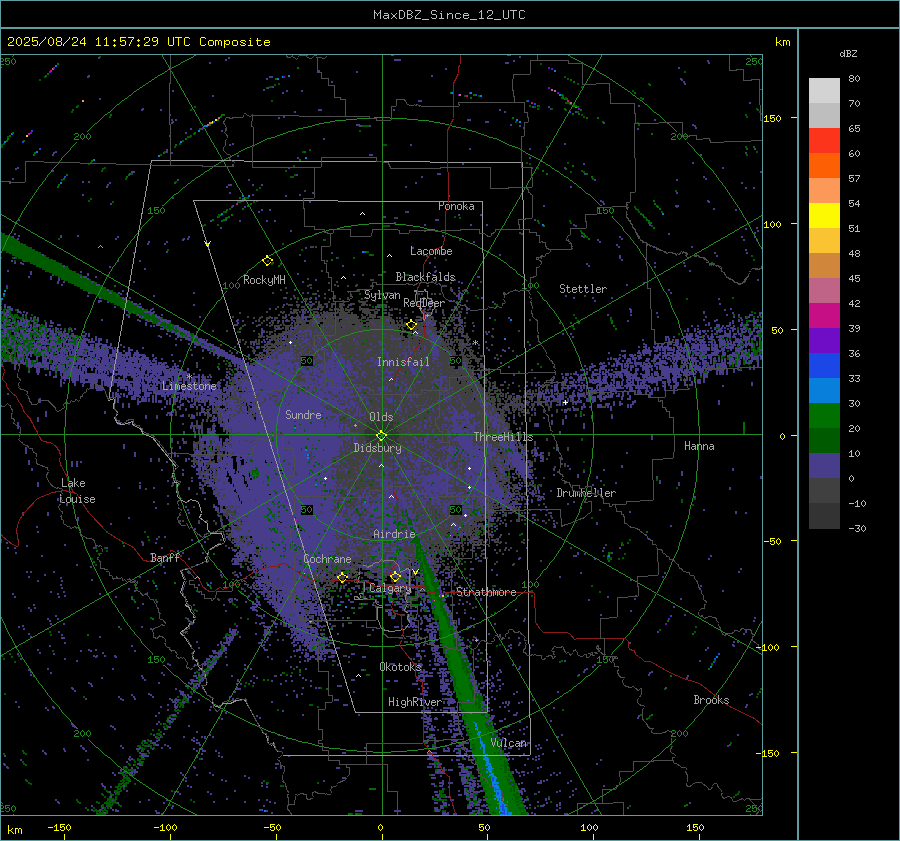Click the yellow diamond marker beside RockyMH
Screen dimensions: 900x841
(x=267, y=261)
